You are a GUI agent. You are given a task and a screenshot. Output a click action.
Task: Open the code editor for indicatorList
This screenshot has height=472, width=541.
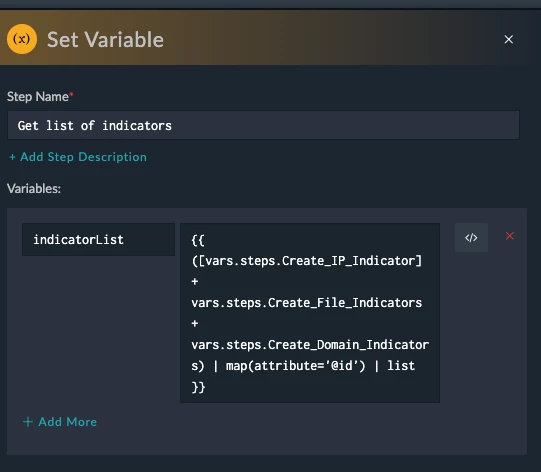(x=471, y=238)
